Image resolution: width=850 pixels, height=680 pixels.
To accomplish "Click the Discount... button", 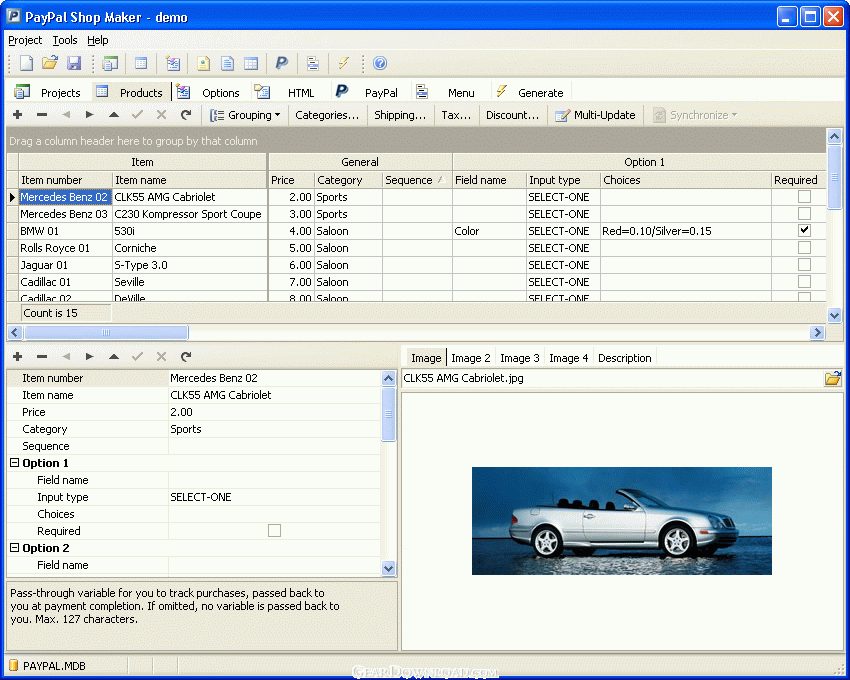I will (x=512, y=115).
